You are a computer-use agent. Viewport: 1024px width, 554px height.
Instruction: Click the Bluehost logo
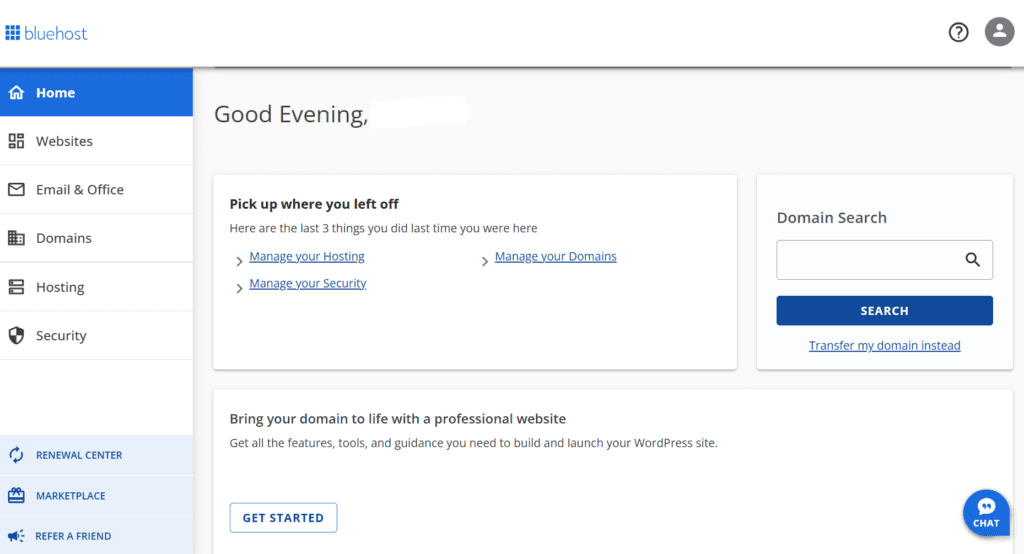pyautogui.click(x=46, y=33)
